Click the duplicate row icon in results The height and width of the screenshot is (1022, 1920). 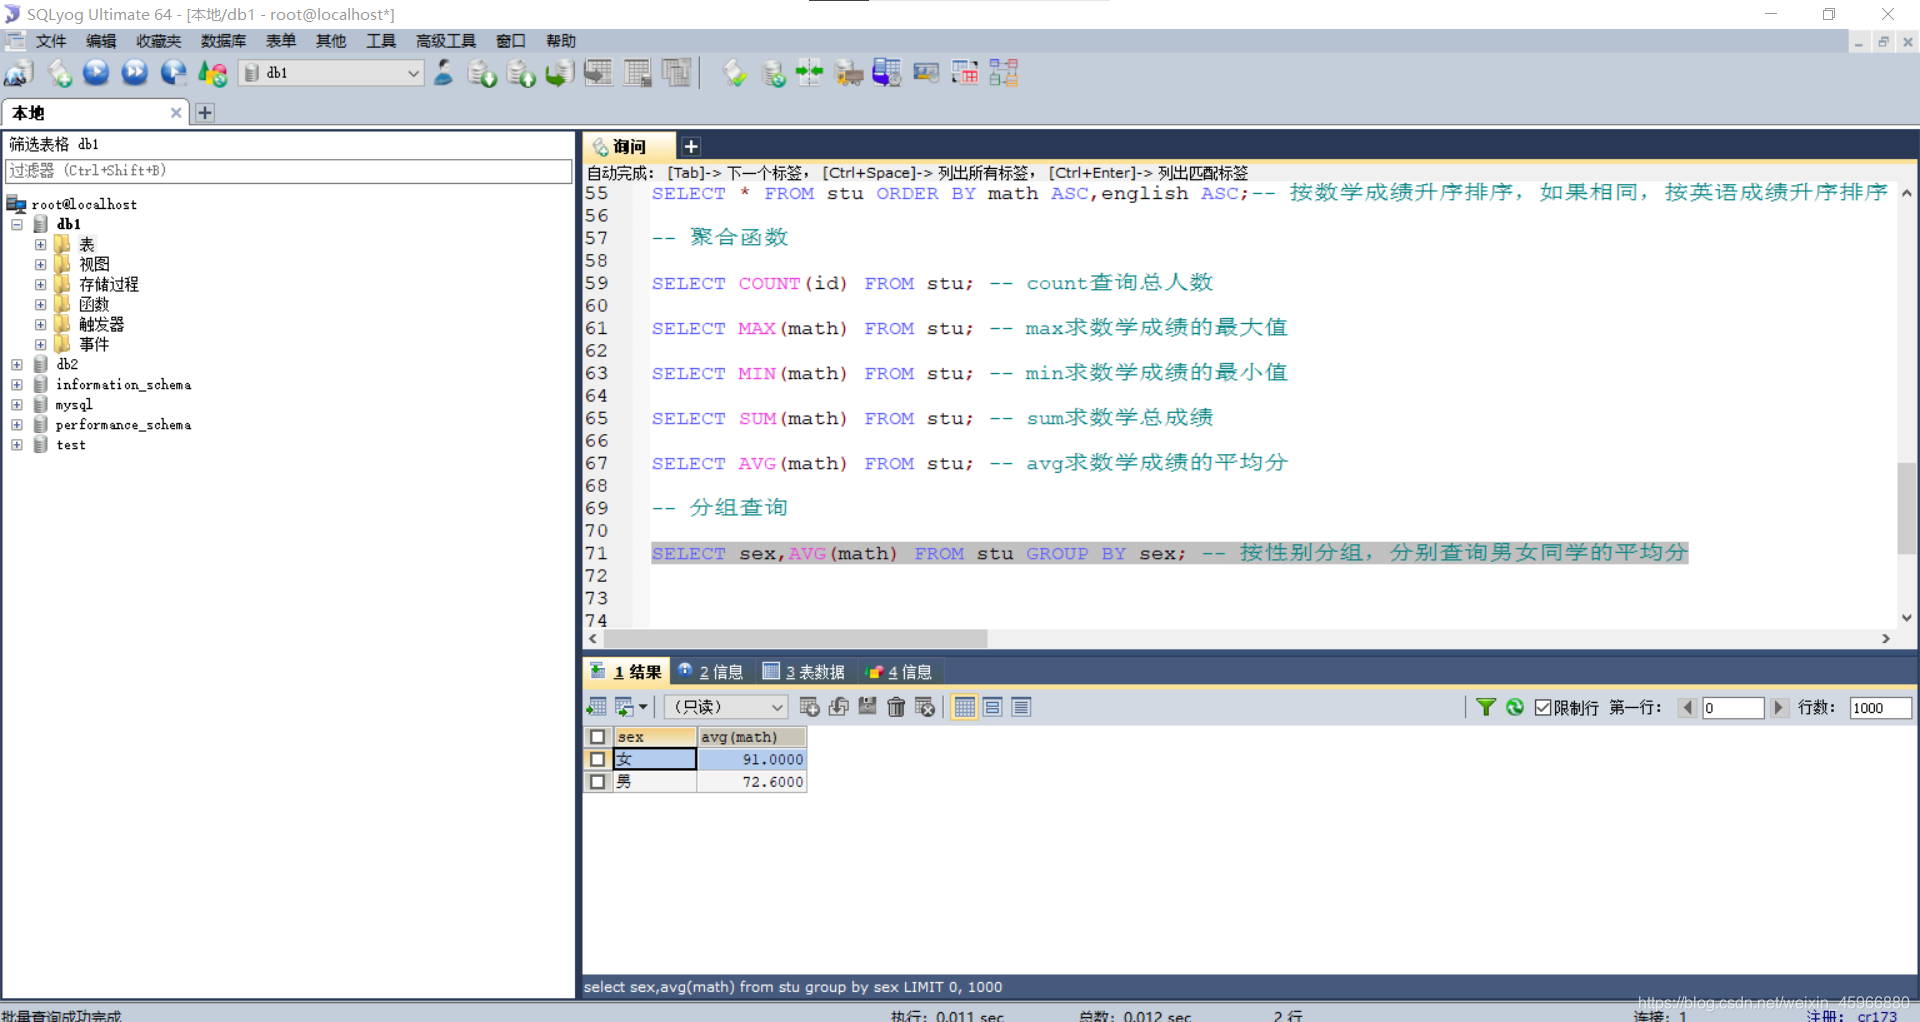click(839, 707)
